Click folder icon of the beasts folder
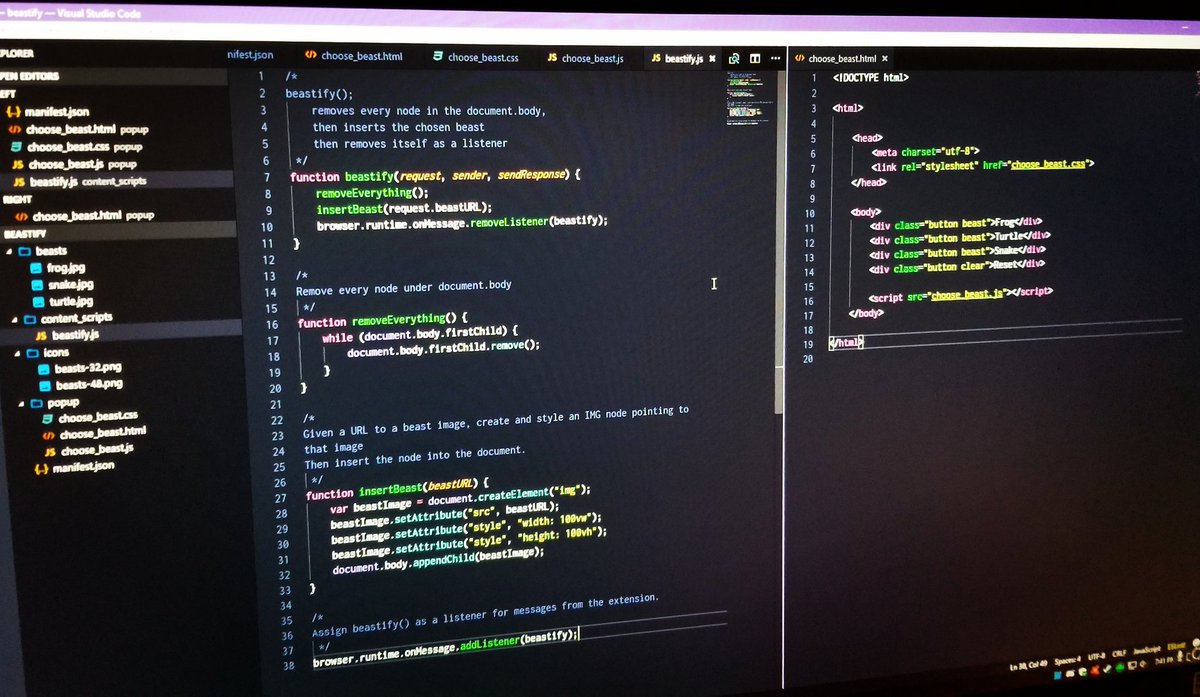Viewport: 1200px width, 697px height. 27,251
